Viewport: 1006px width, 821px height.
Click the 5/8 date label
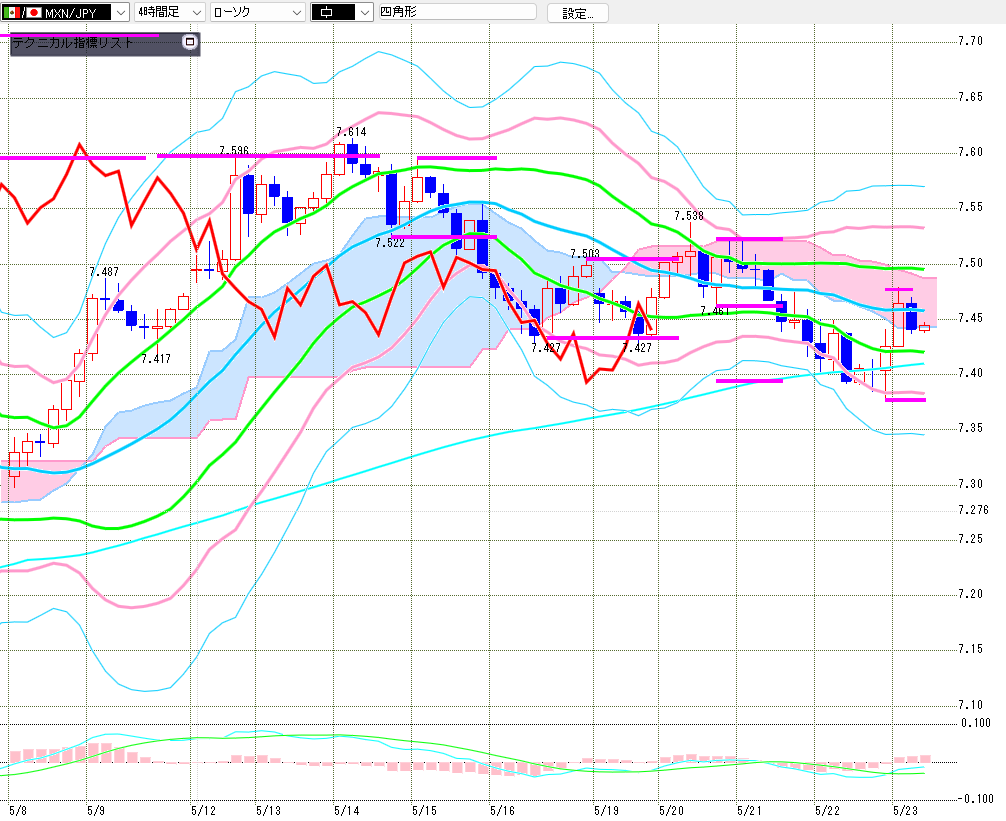[x=18, y=811]
